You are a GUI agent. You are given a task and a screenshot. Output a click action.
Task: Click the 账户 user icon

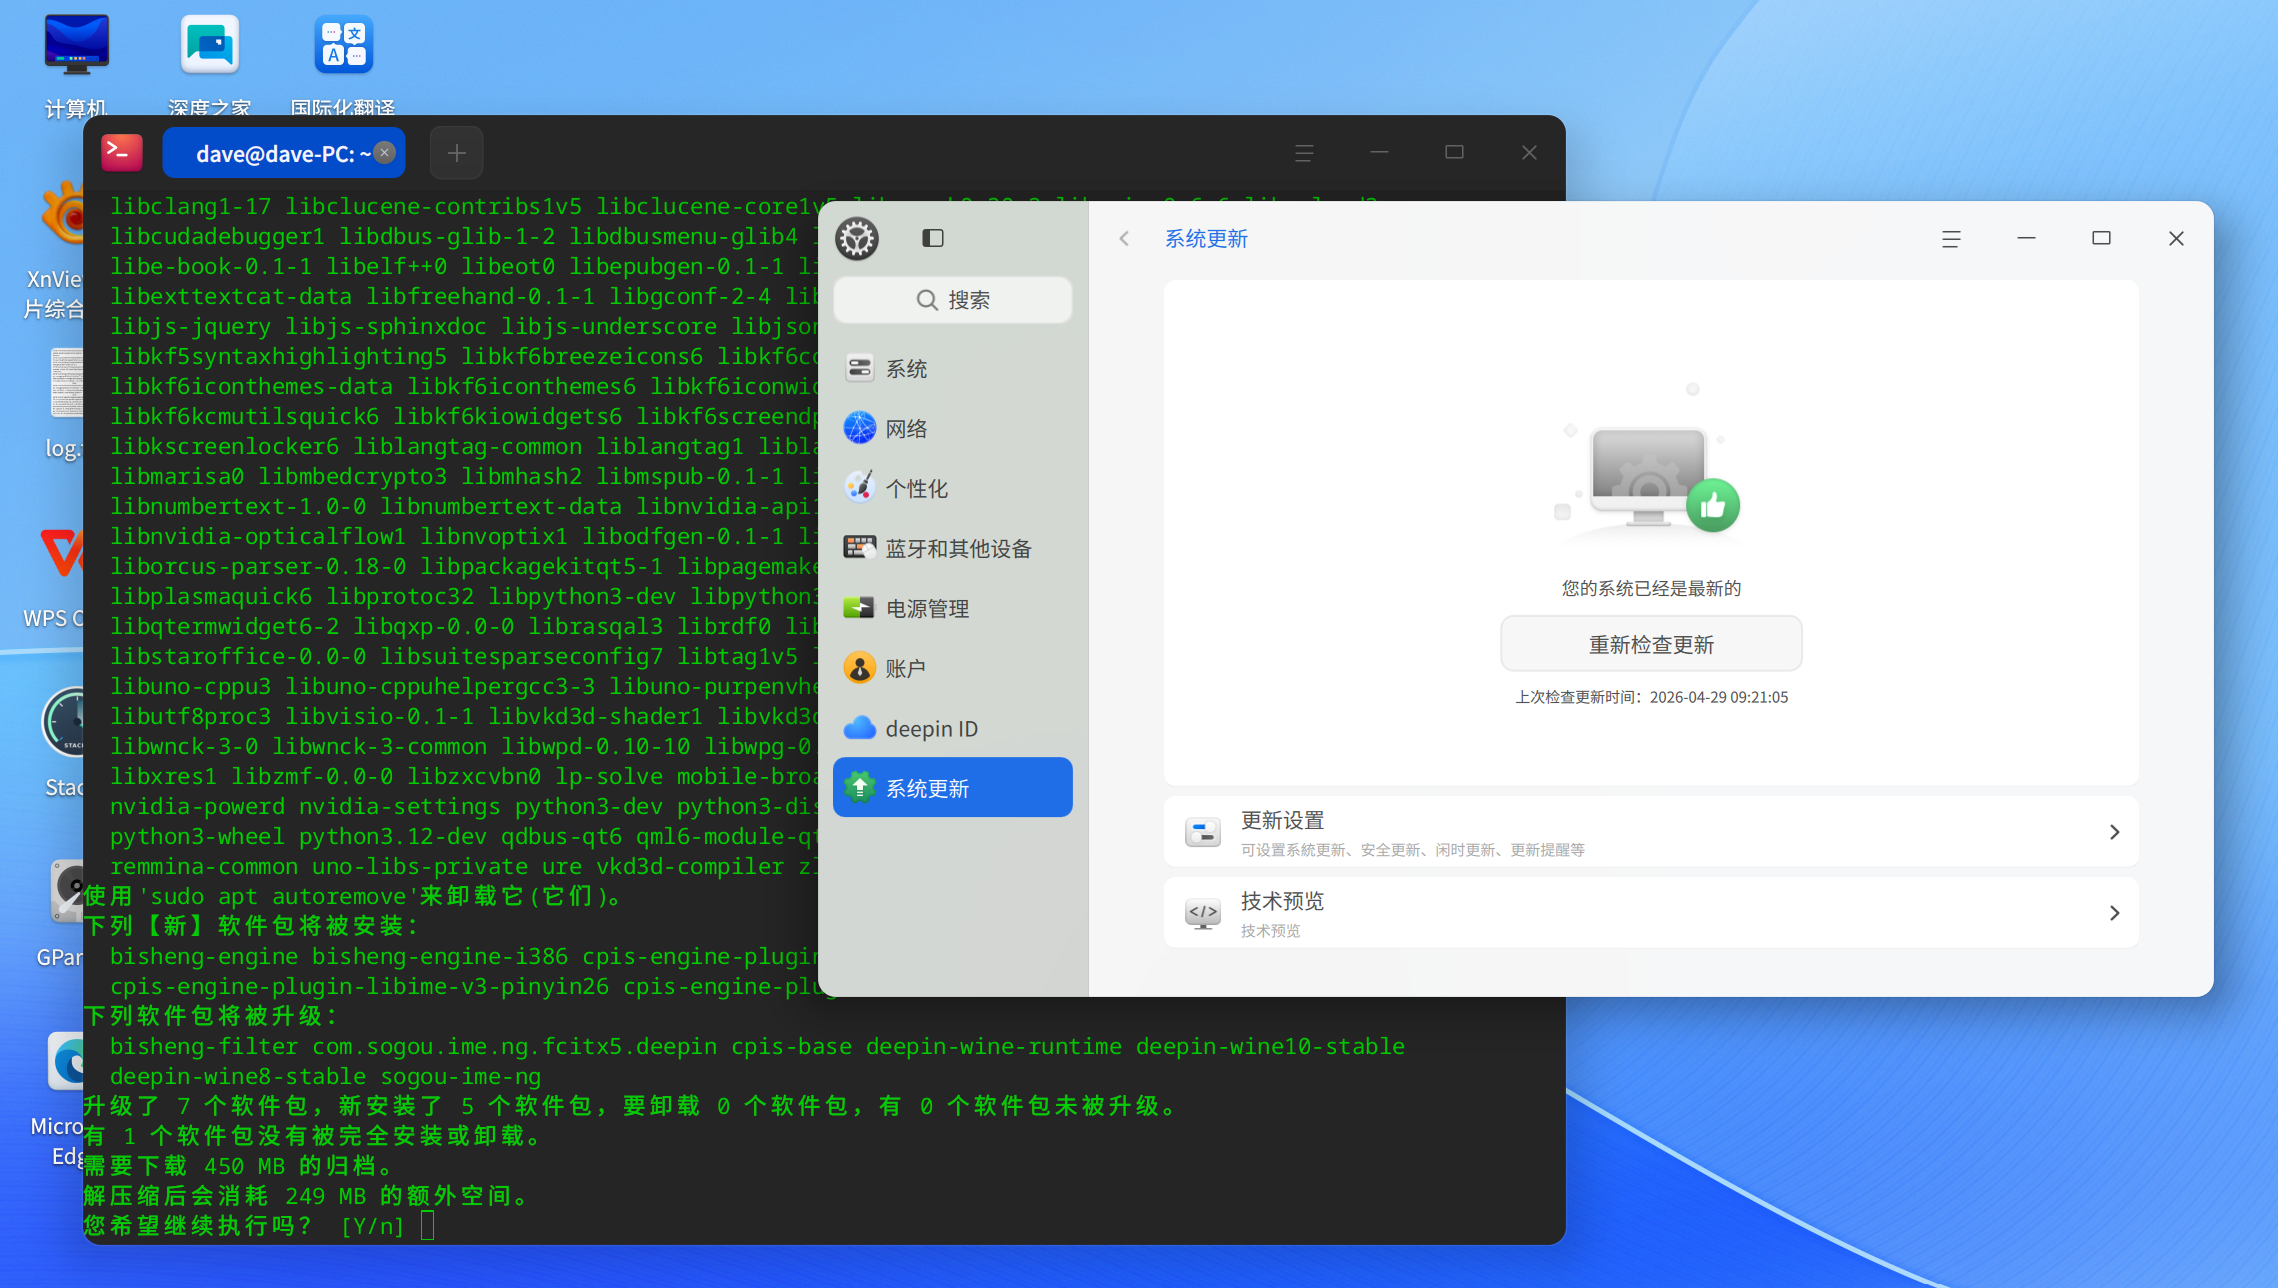[x=859, y=668]
